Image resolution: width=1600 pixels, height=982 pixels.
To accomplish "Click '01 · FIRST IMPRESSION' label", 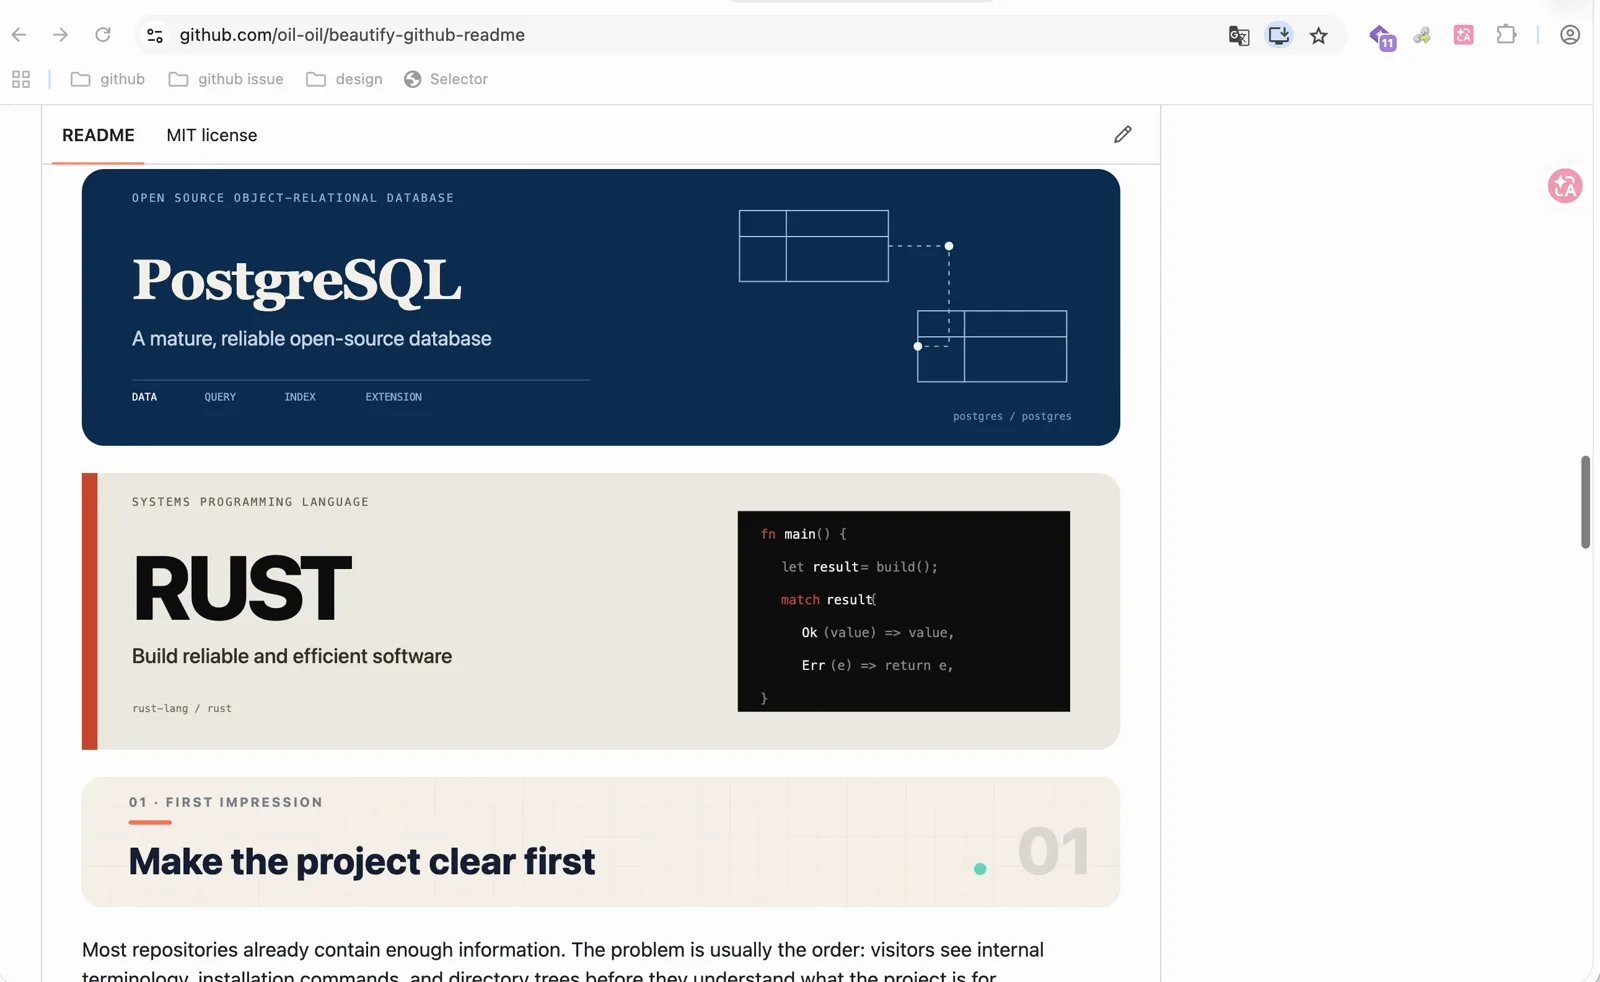I will coord(226,802).
